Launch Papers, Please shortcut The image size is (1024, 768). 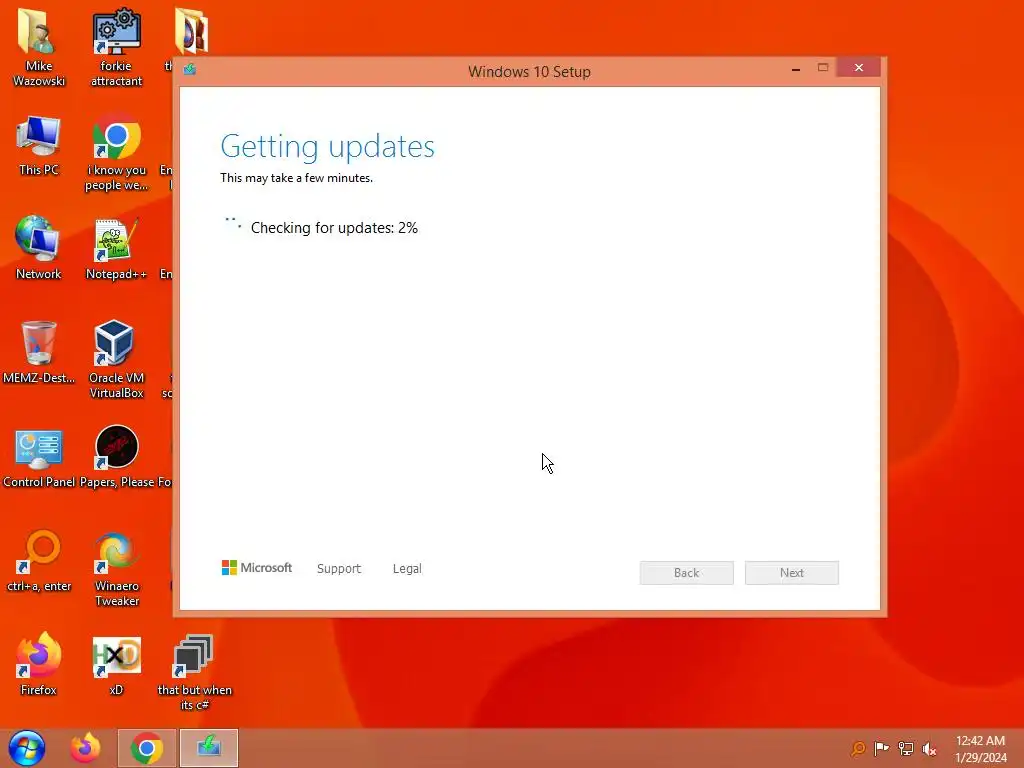[116, 457]
